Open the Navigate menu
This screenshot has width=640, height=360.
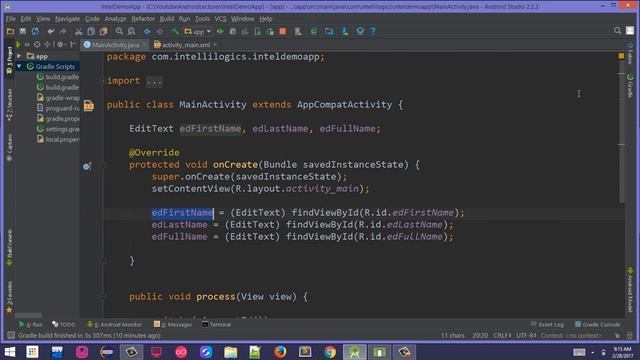67,19
